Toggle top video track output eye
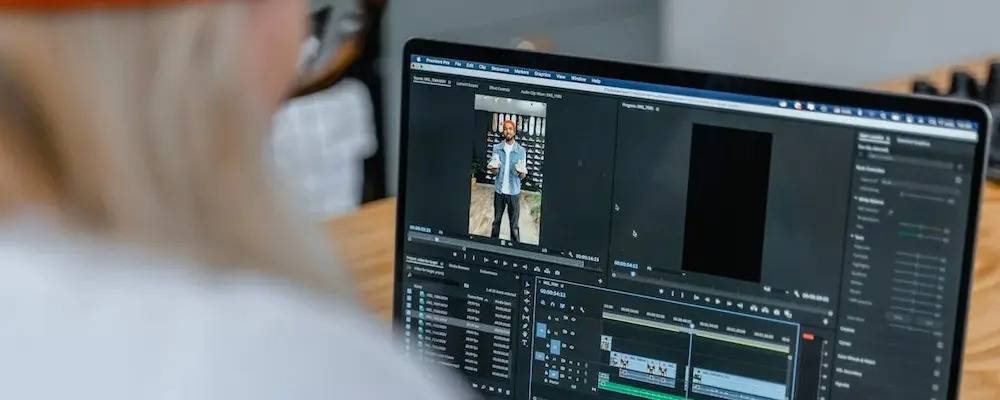Viewport: 1000px width, 400px height. pyautogui.click(x=573, y=319)
